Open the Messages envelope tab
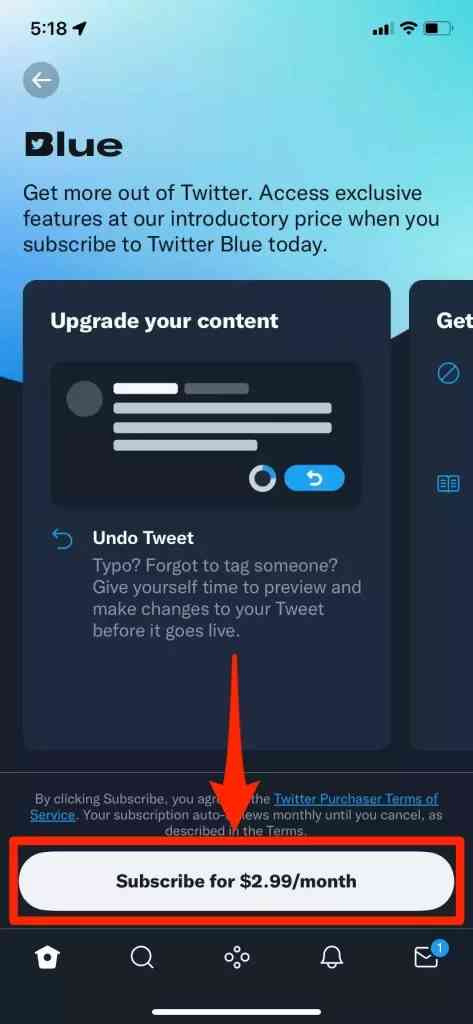Viewport: 473px width, 1024px height. 428,955
